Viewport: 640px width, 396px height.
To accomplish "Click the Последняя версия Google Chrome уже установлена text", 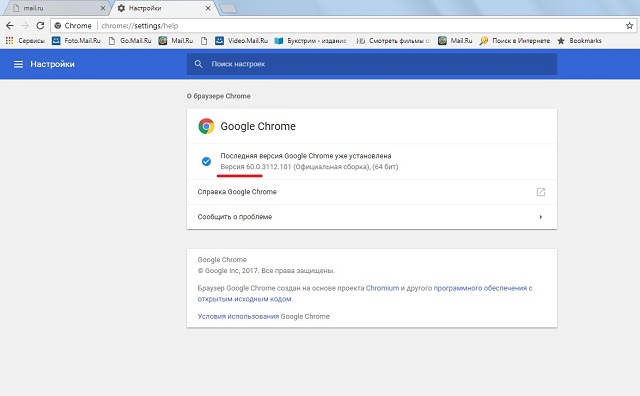I will pos(306,156).
